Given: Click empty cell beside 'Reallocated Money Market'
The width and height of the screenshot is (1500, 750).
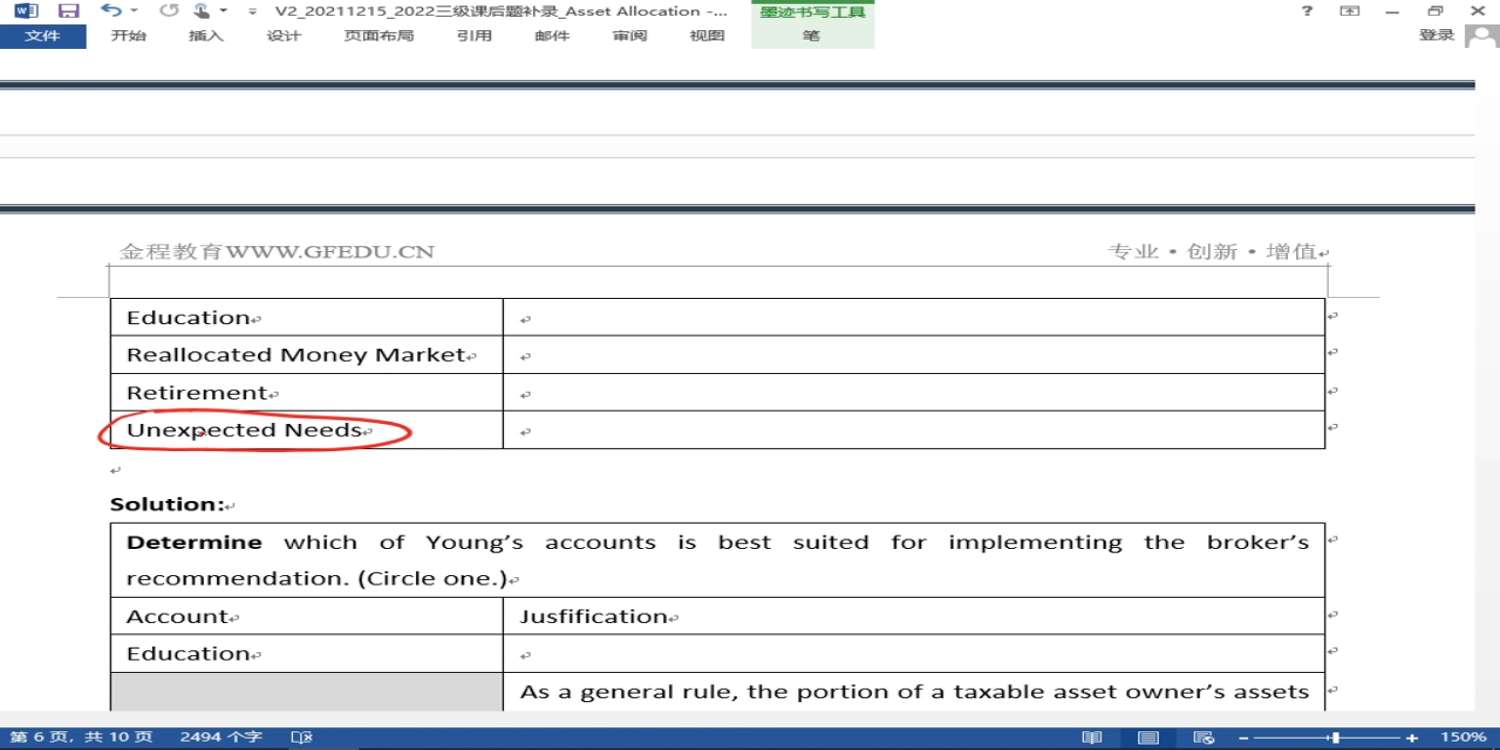Looking at the screenshot, I should coord(914,355).
